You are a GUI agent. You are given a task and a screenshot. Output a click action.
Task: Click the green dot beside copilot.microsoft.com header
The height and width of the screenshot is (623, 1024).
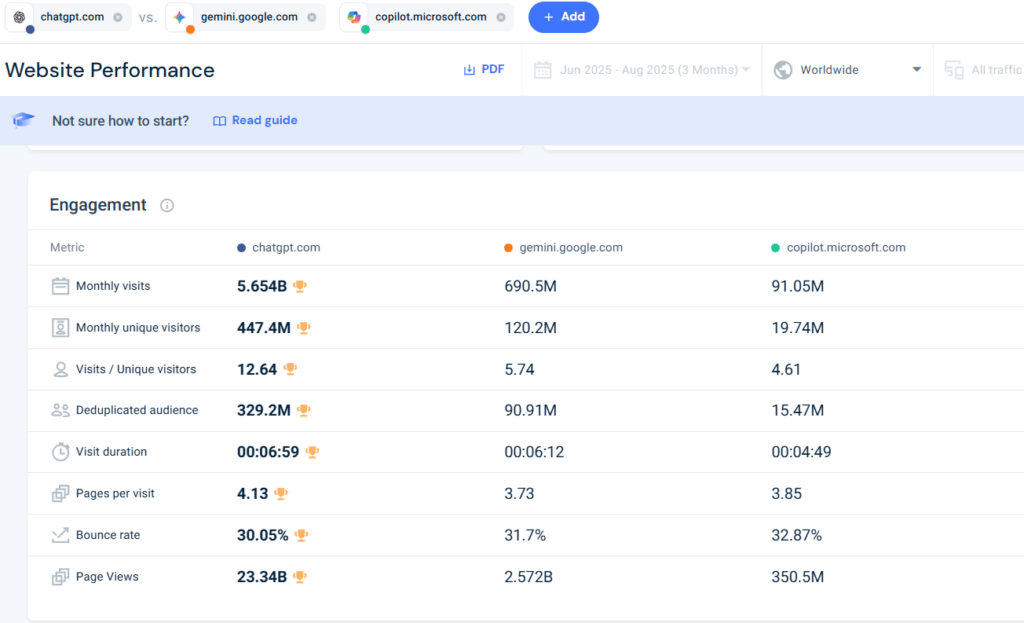click(x=775, y=248)
